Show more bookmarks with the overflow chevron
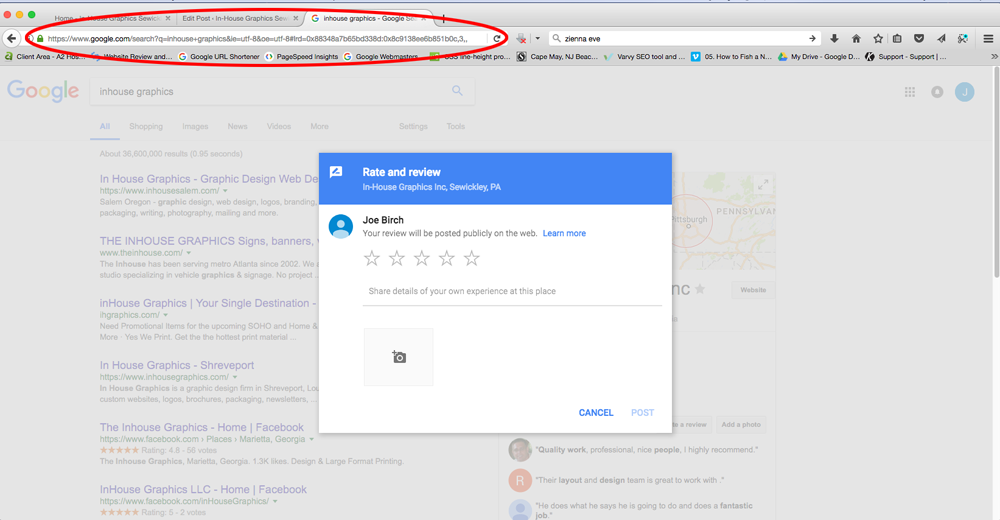1000x520 pixels. click(x=994, y=57)
